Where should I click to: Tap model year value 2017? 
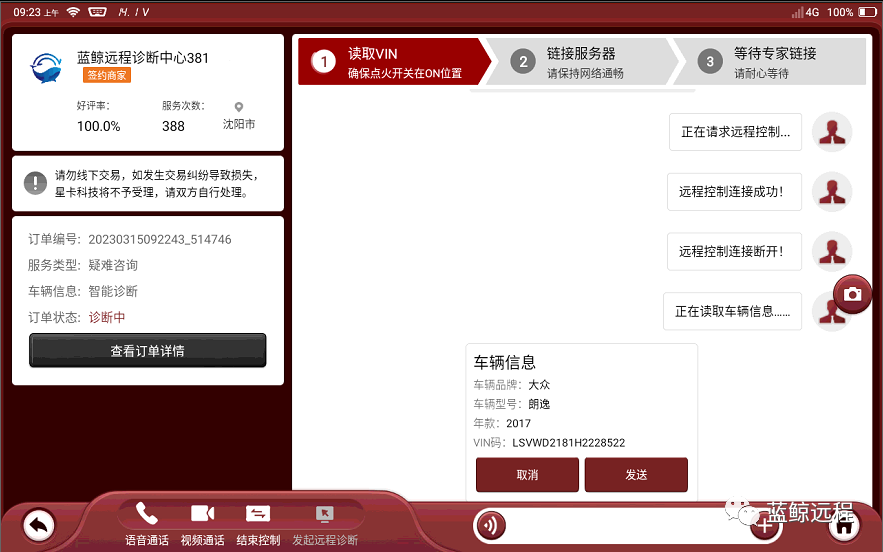518,423
